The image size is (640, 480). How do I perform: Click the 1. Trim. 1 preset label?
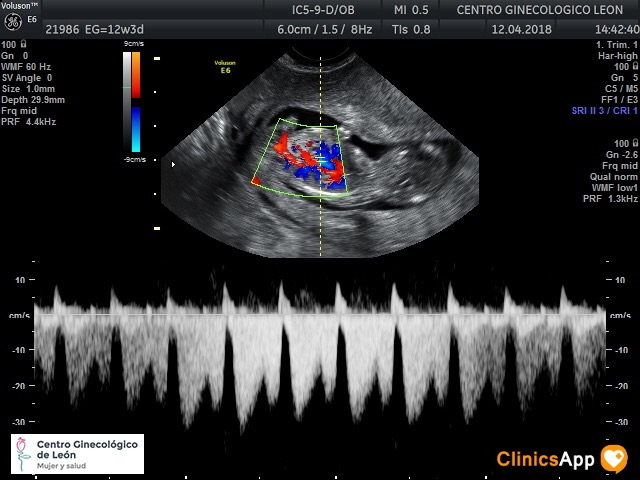pos(615,46)
